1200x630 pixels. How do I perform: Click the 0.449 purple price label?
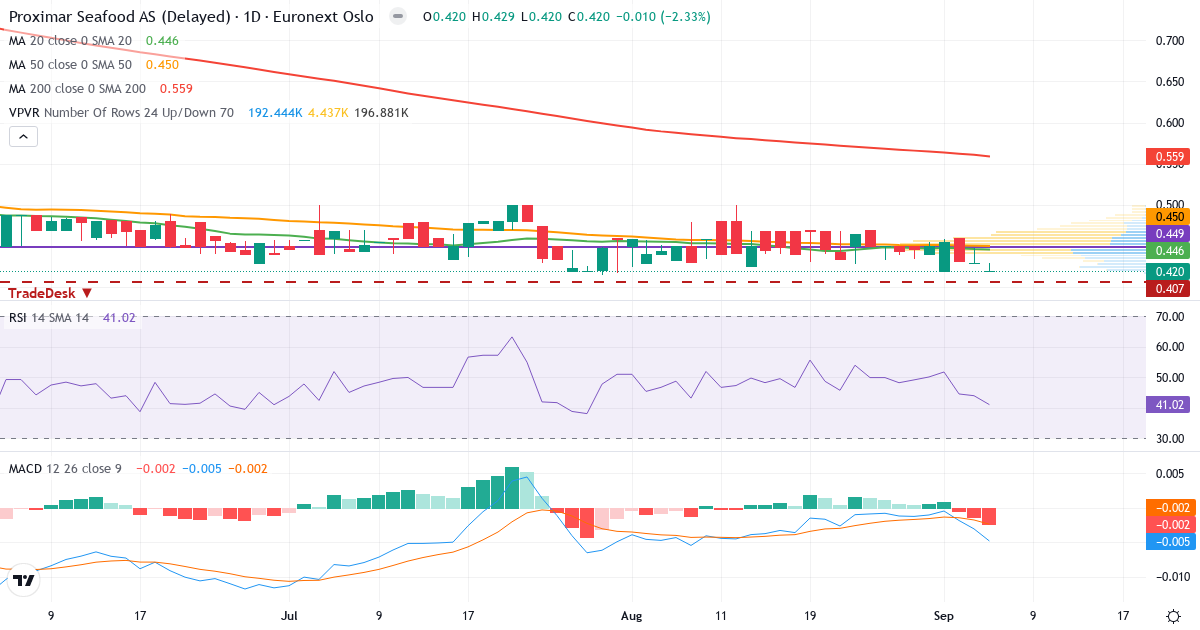pyautogui.click(x=1168, y=233)
